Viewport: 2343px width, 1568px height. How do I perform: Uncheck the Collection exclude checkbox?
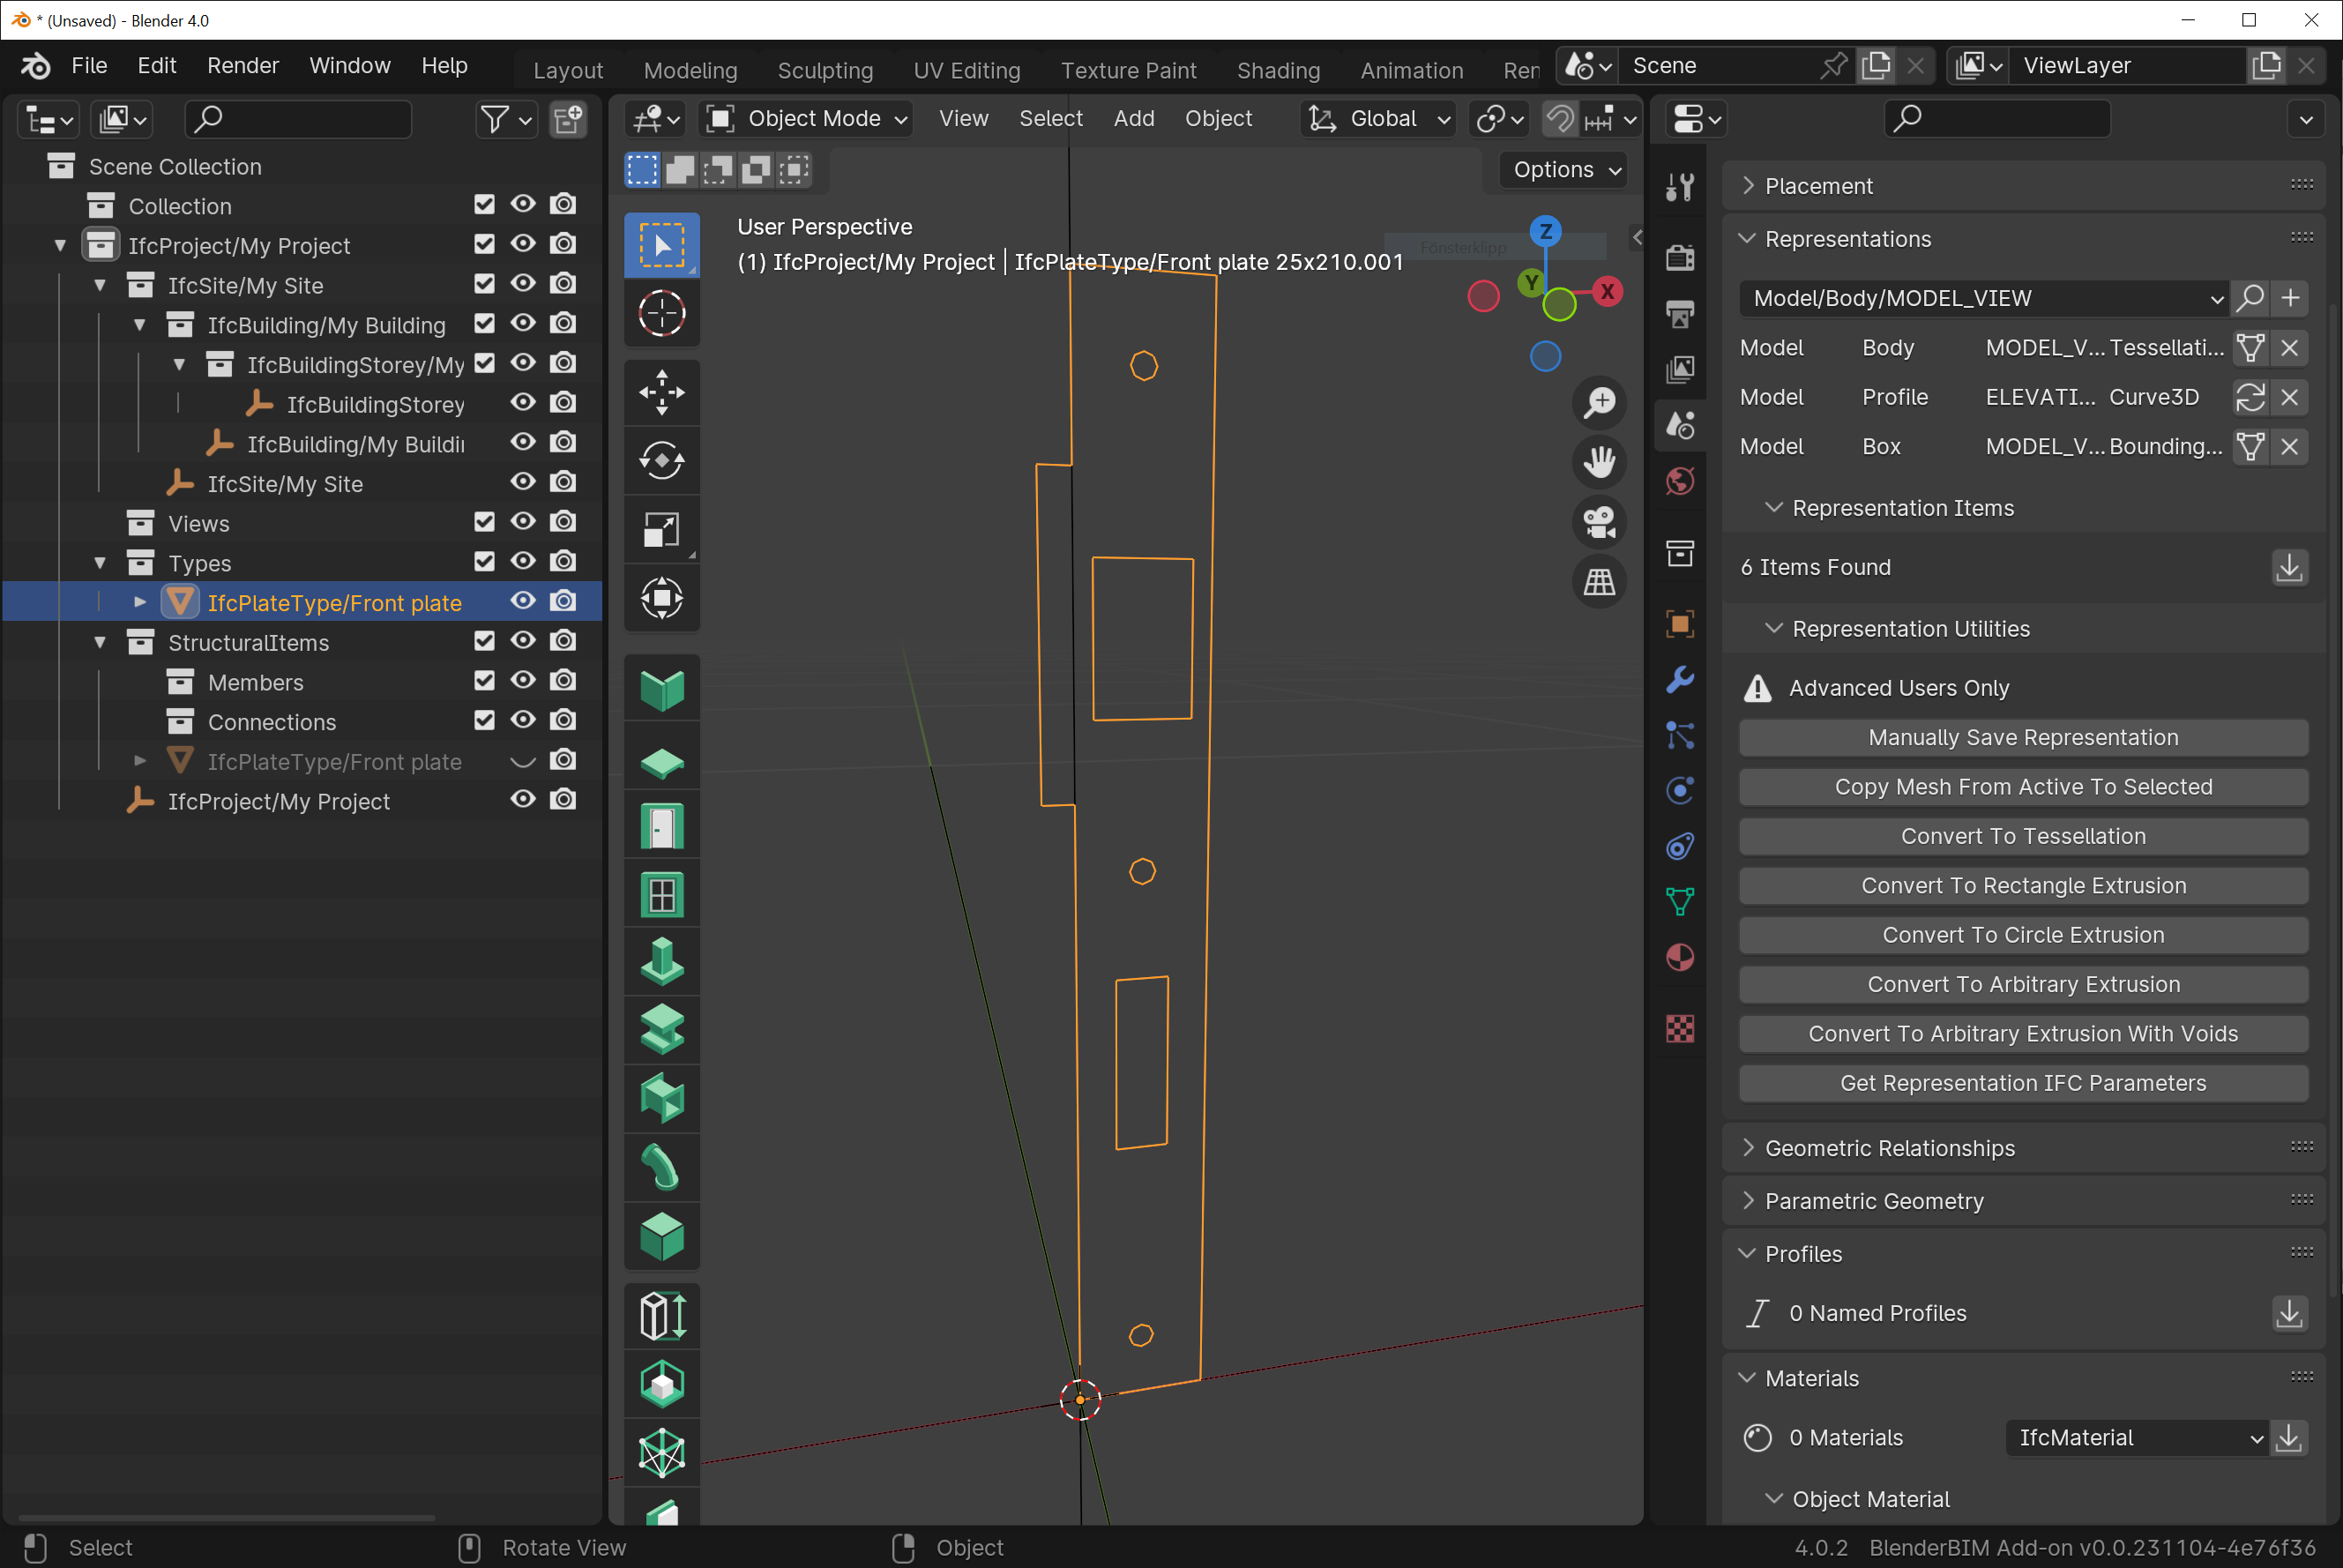(484, 205)
